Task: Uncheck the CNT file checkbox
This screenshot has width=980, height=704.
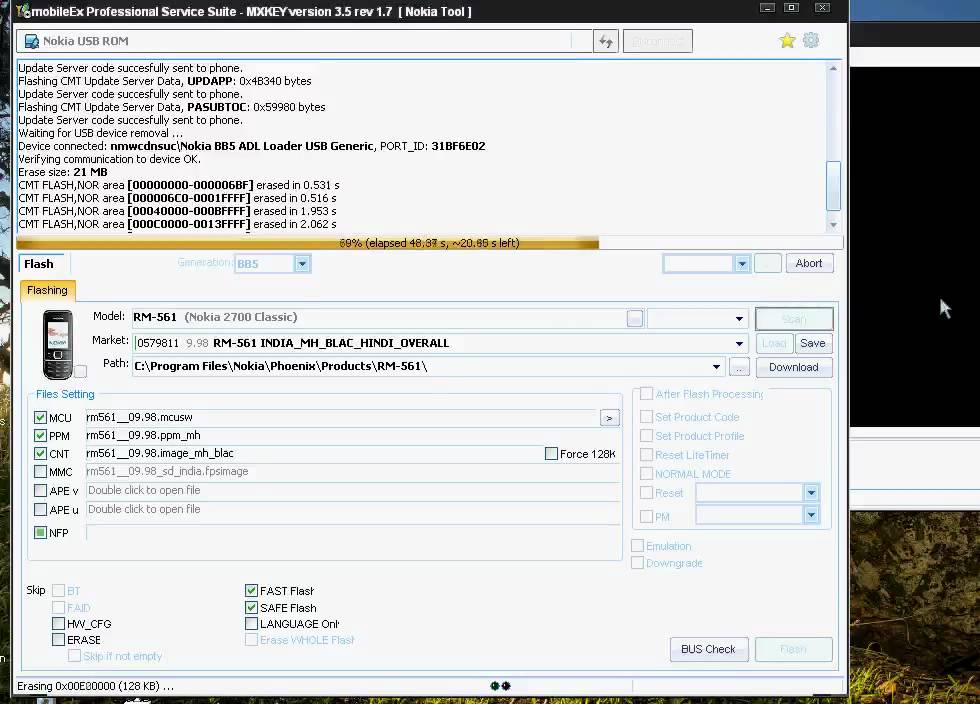Action: [x=41, y=453]
